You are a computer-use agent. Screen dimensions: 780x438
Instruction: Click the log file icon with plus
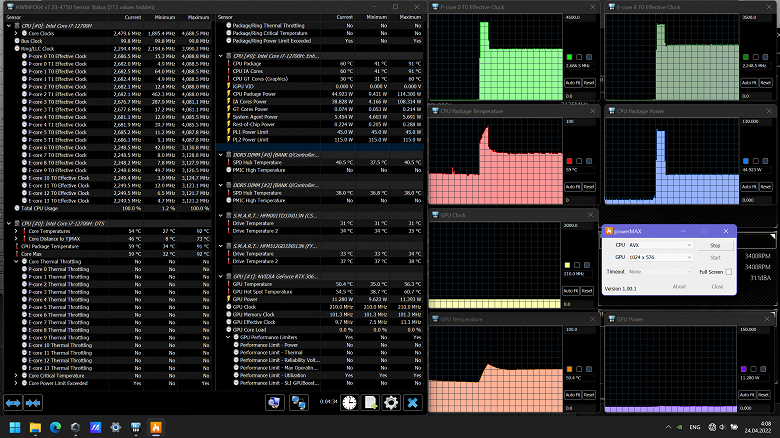coord(370,402)
